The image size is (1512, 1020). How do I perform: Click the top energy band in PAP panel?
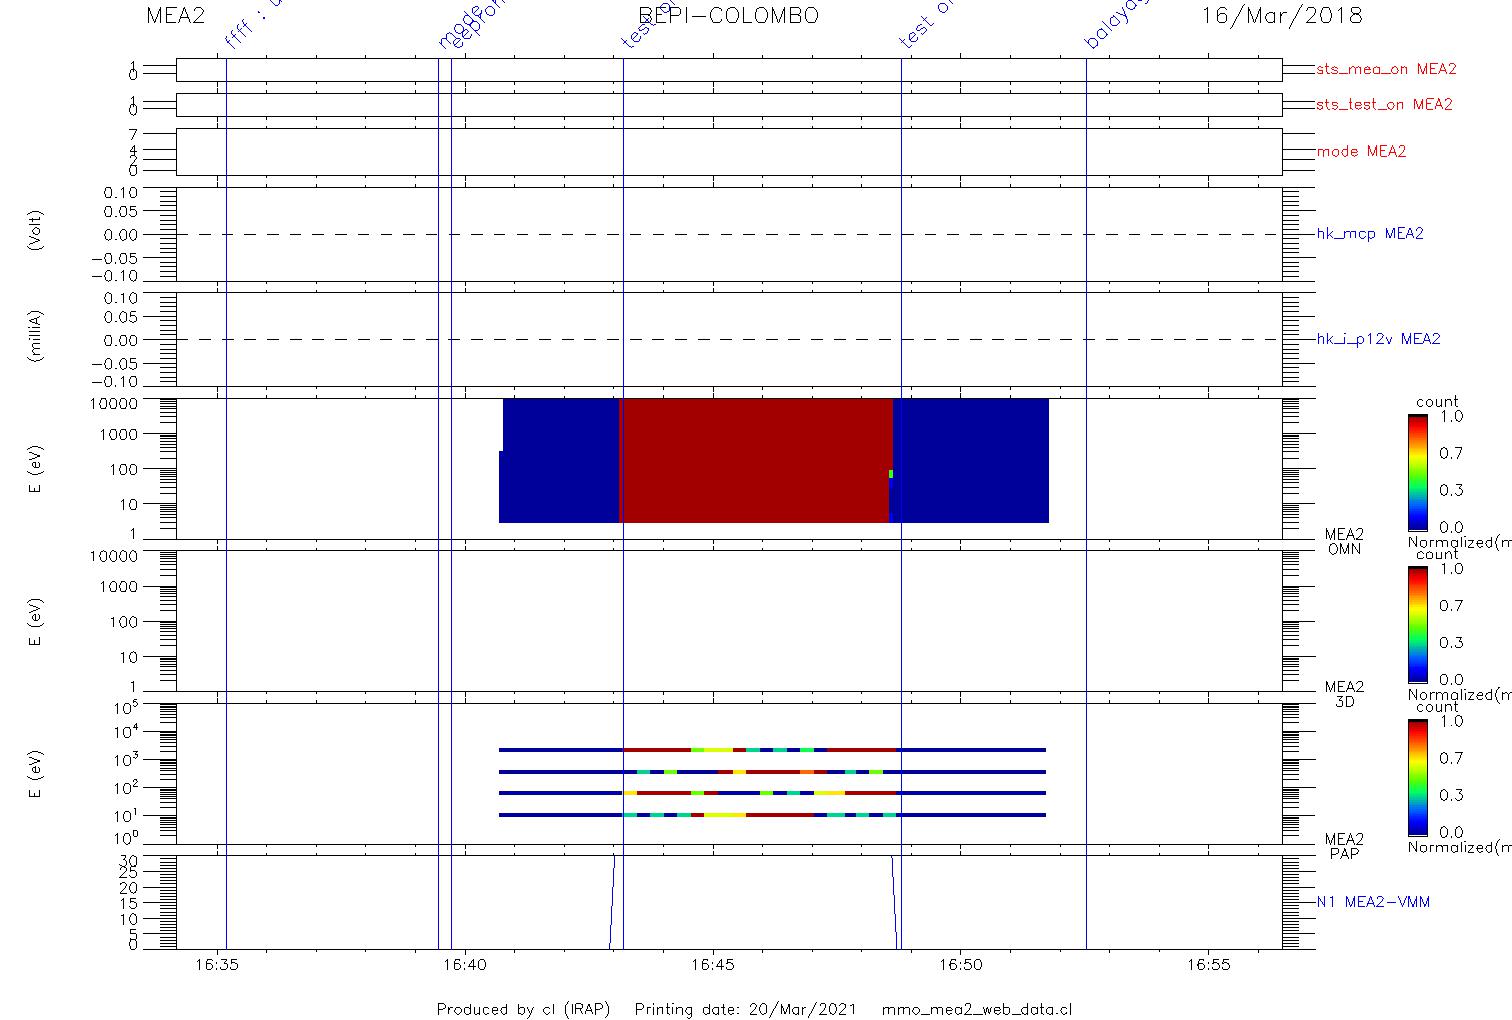772,749
